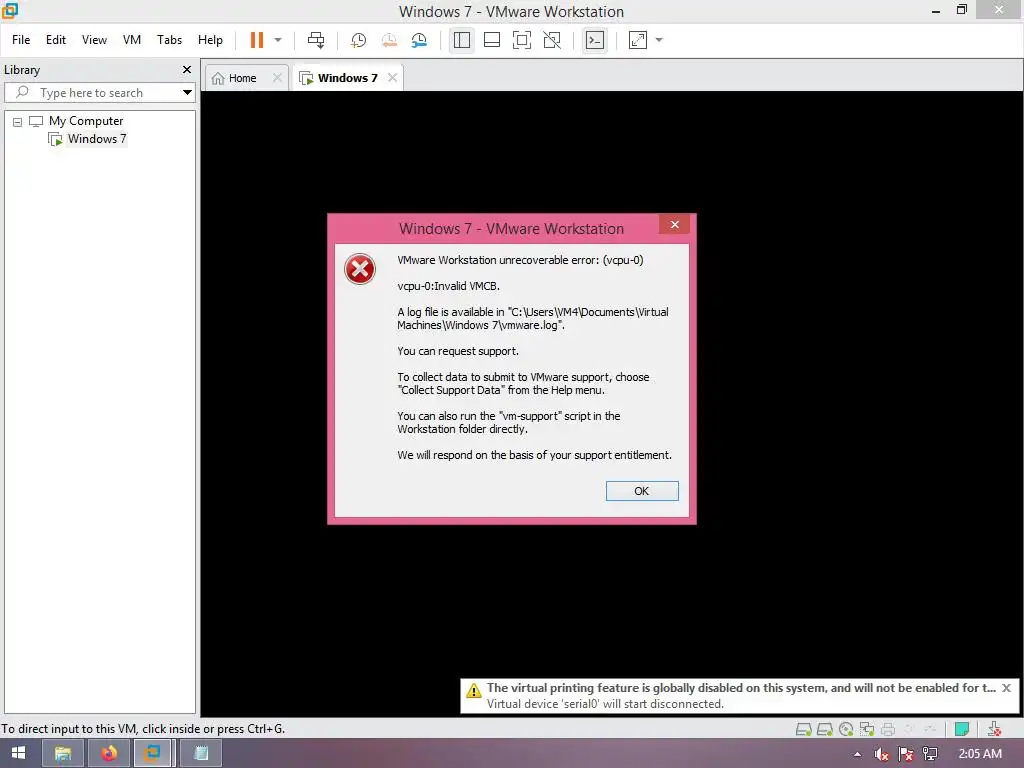The image size is (1024, 768).
Task: Click the Unity mode toolbar icon
Action: [x=552, y=40]
